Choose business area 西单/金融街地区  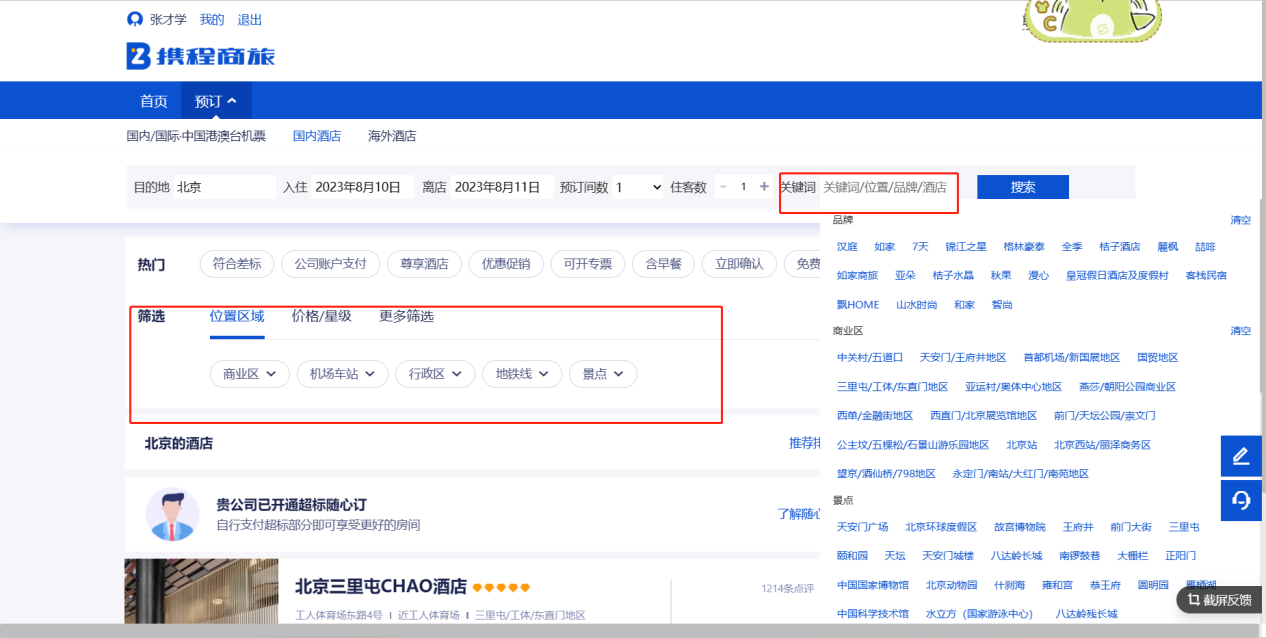click(875, 415)
